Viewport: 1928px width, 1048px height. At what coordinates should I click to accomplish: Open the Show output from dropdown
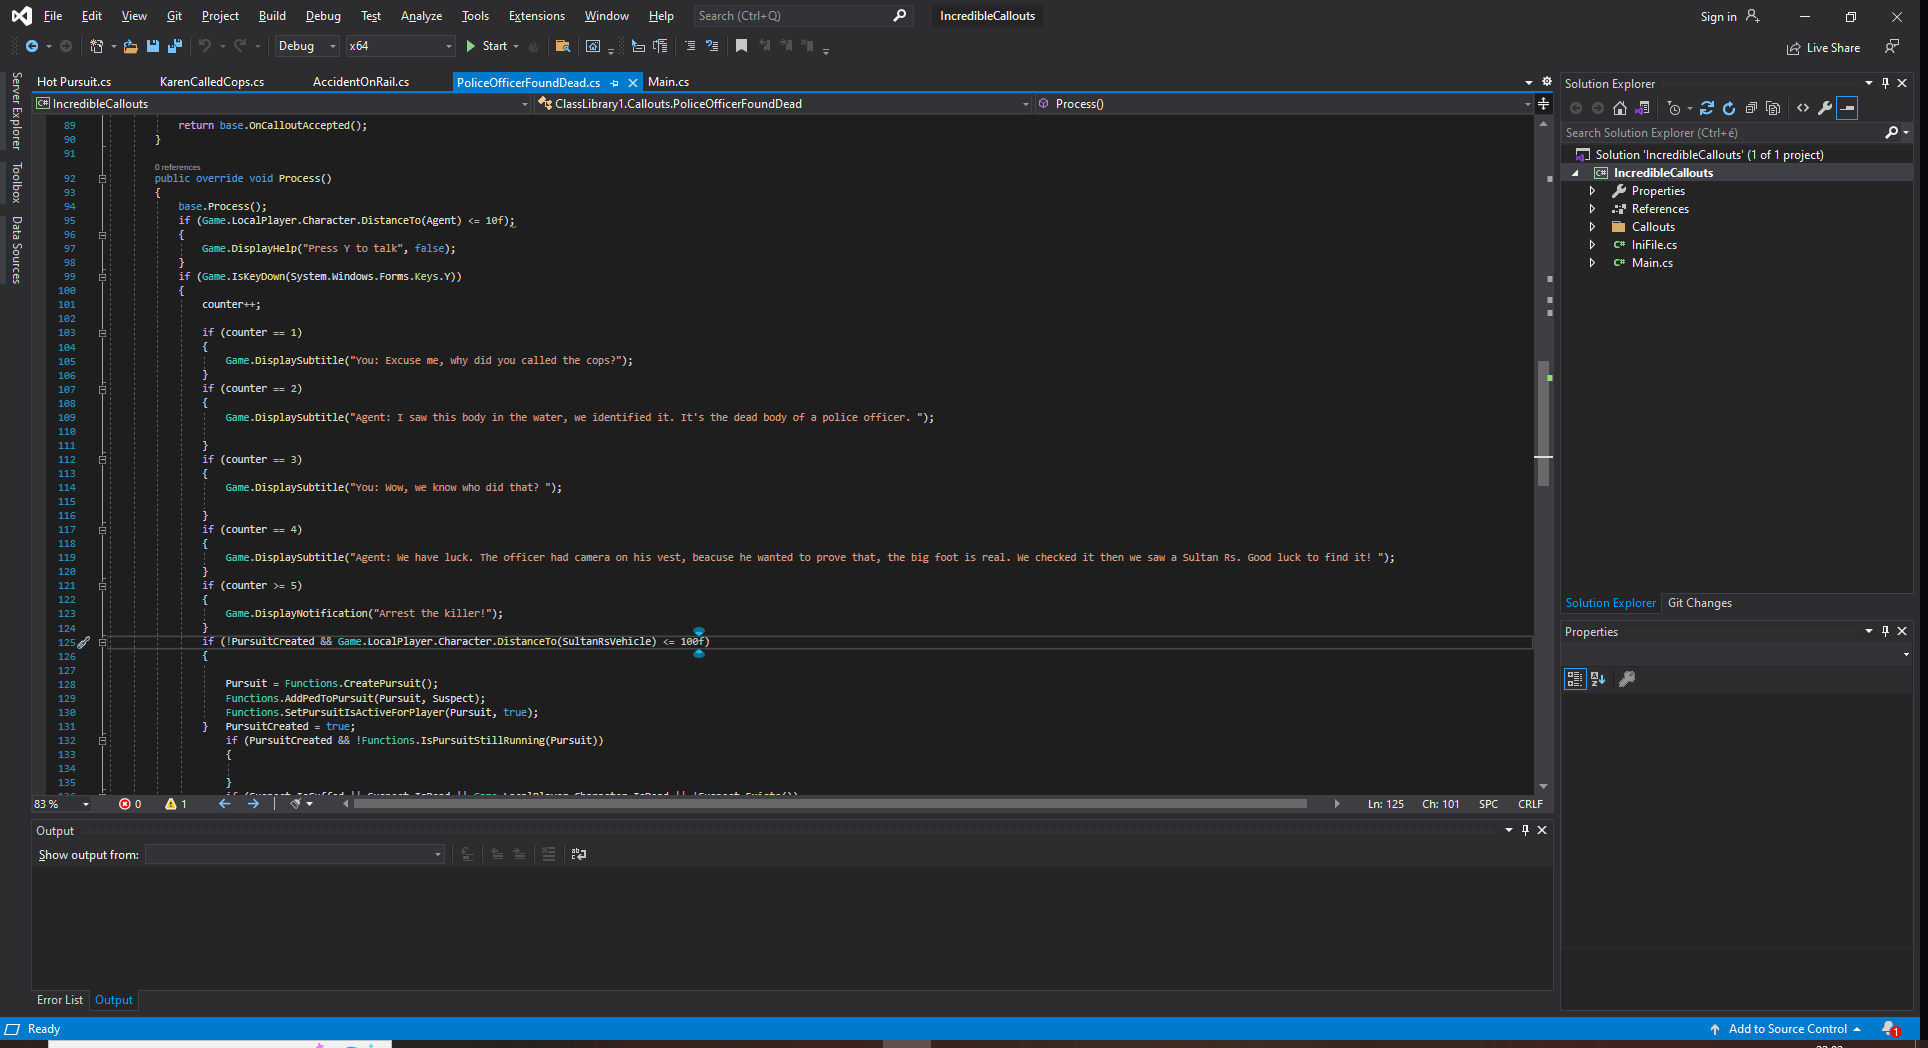[x=294, y=854]
